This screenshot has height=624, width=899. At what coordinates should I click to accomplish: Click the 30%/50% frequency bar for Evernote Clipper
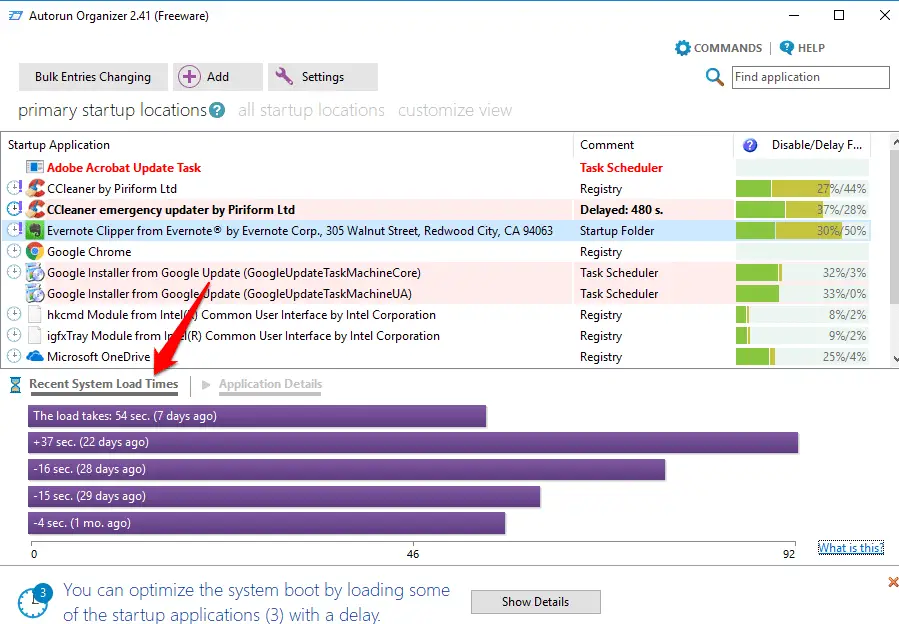click(802, 231)
